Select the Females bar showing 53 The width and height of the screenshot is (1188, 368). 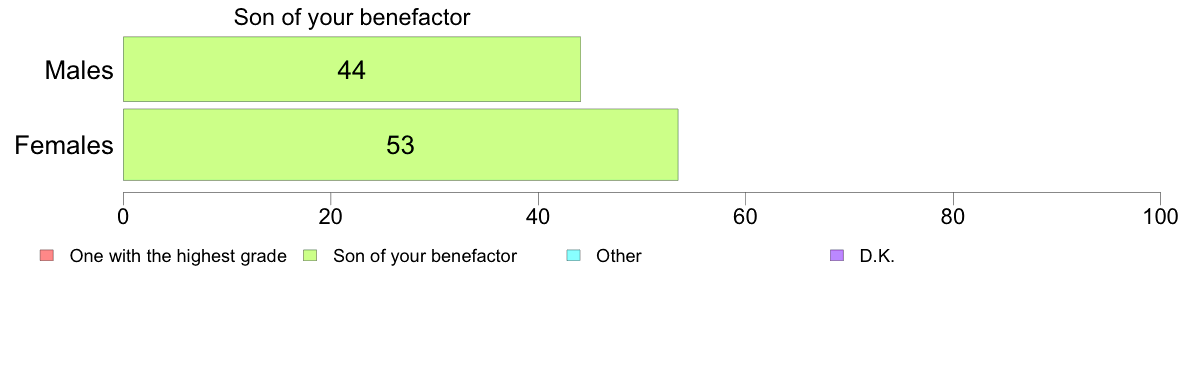pyautogui.click(x=400, y=145)
